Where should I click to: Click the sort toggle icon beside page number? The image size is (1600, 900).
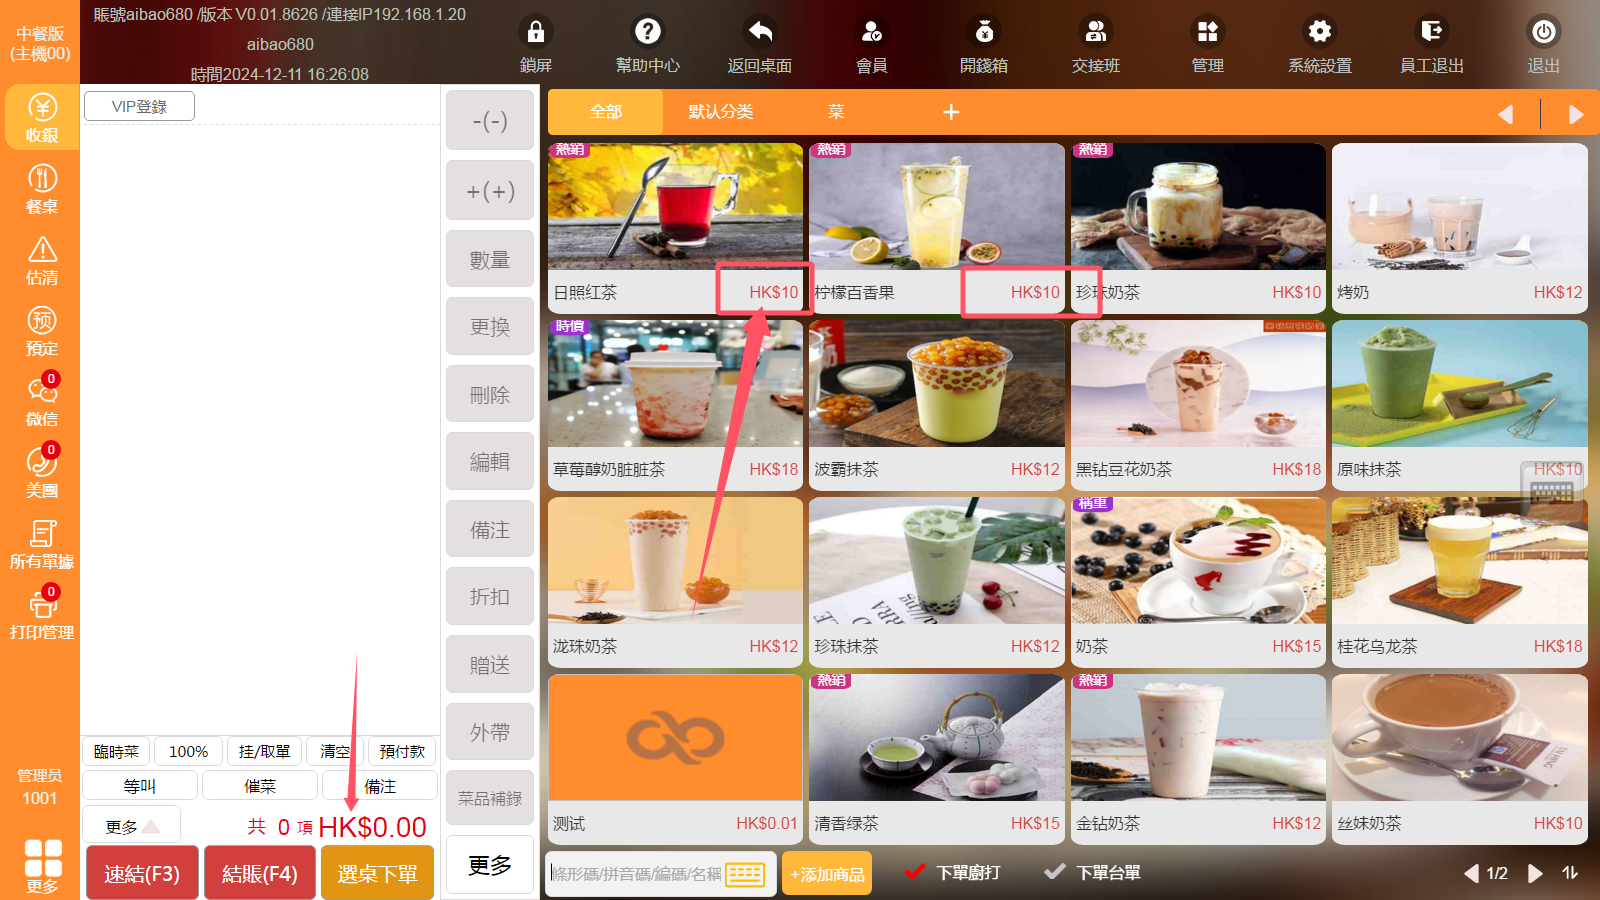1570,873
